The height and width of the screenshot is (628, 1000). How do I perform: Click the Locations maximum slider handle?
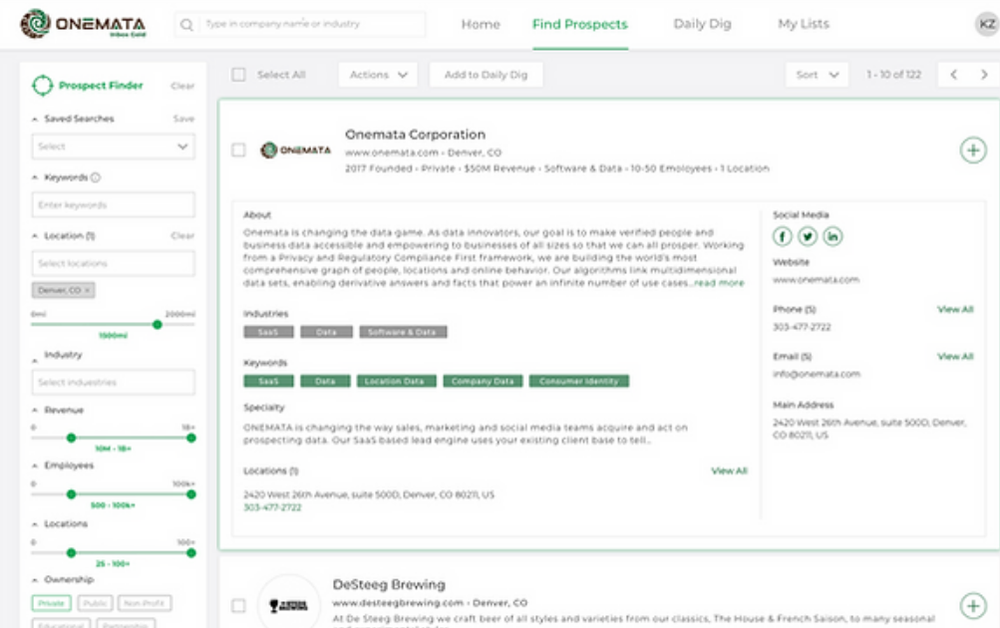191,553
